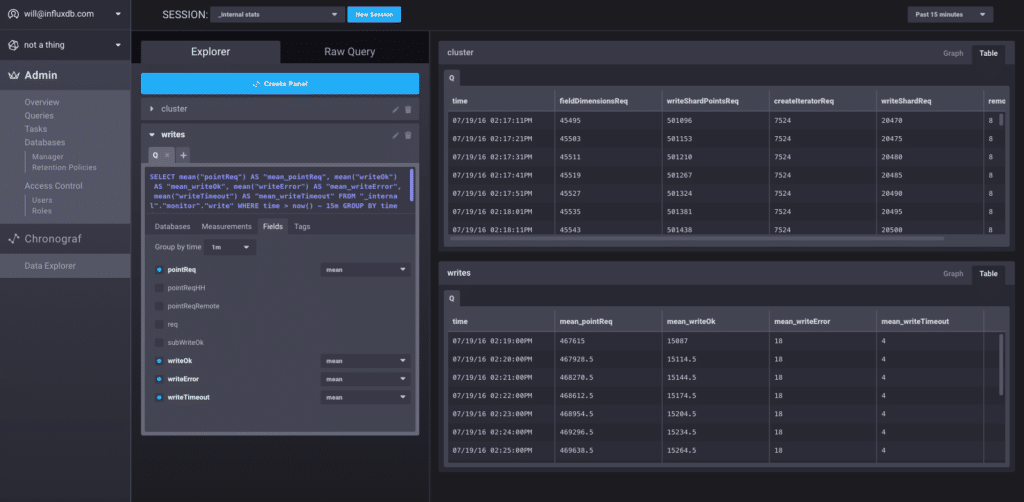Click the trash icon for writes panel
The height and width of the screenshot is (502, 1024).
pyautogui.click(x=408, y=135)
